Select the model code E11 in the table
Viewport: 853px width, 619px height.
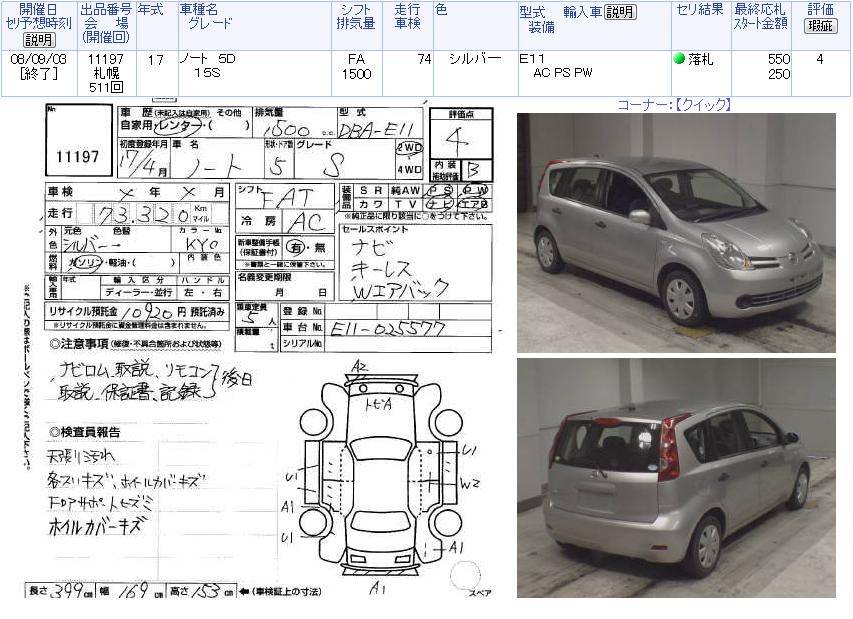coord(532,59)
